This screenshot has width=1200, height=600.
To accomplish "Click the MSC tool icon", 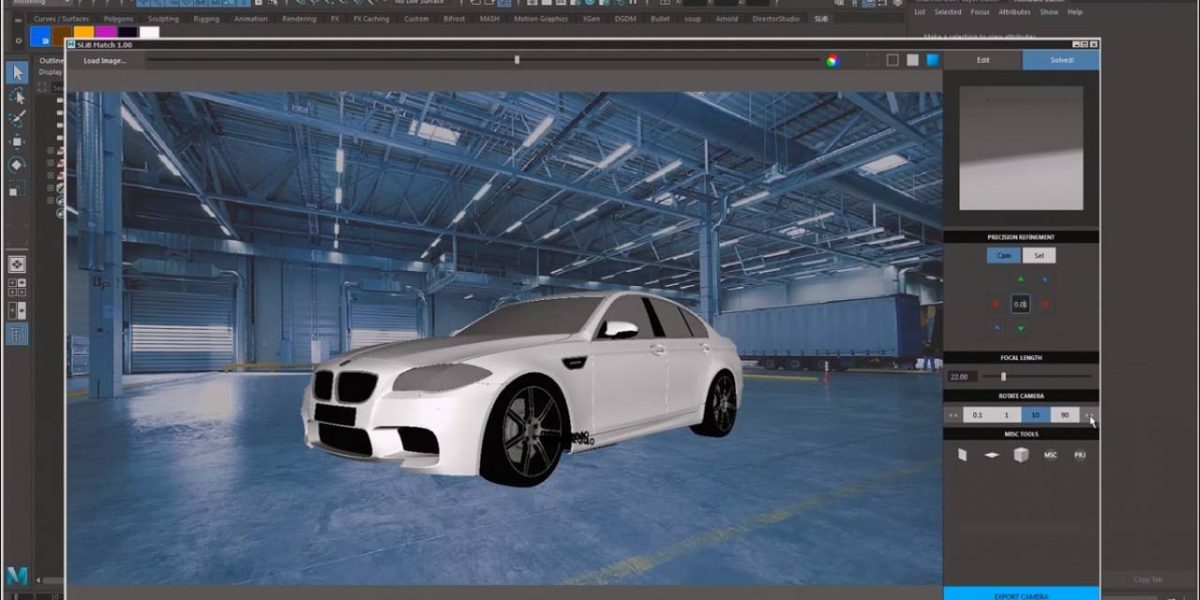I will (x=1050, y=455).
